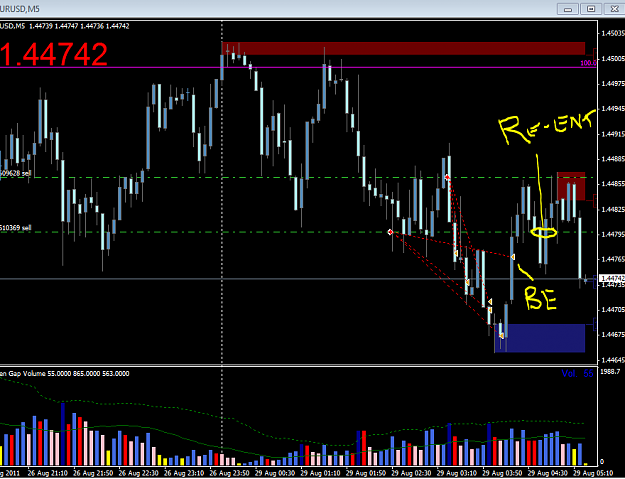
Task: Click the '29 Aug 02:30' time axis label
Action: 411,473
